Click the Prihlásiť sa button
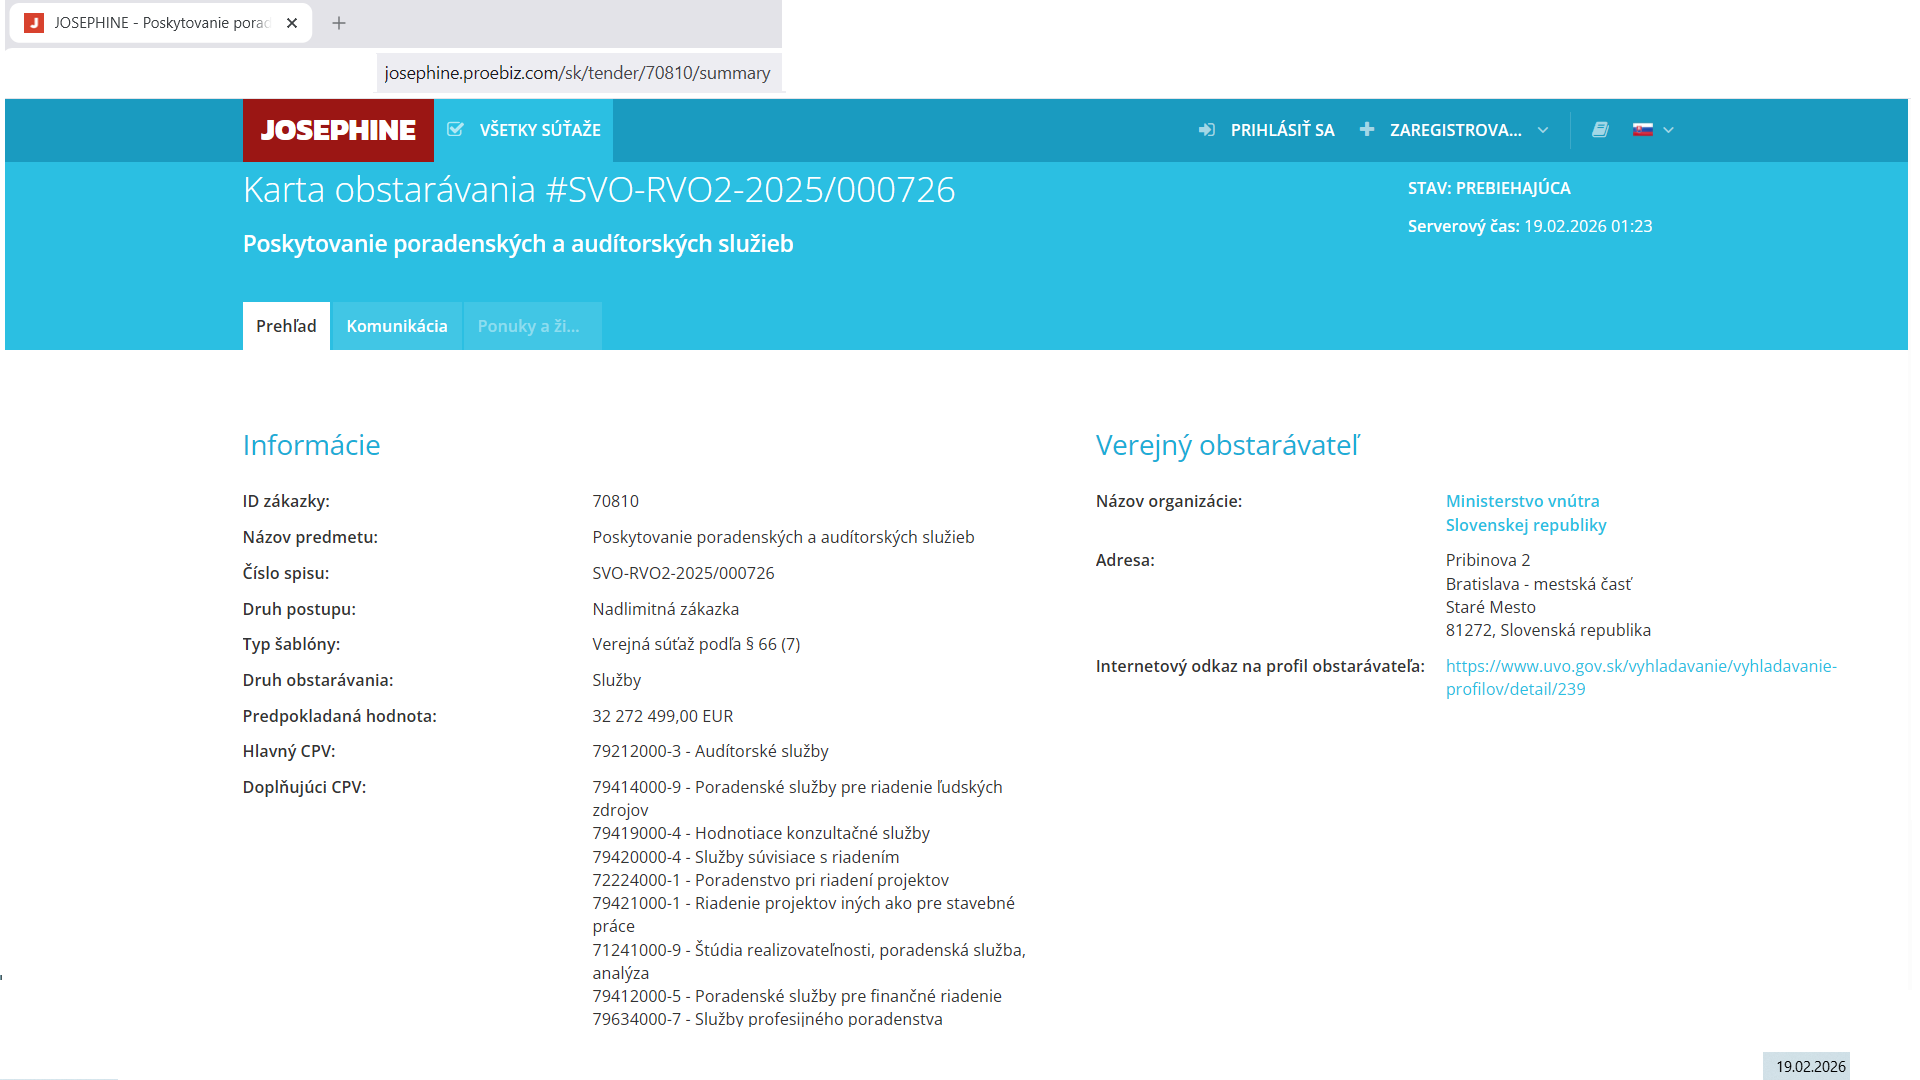 1282,130
